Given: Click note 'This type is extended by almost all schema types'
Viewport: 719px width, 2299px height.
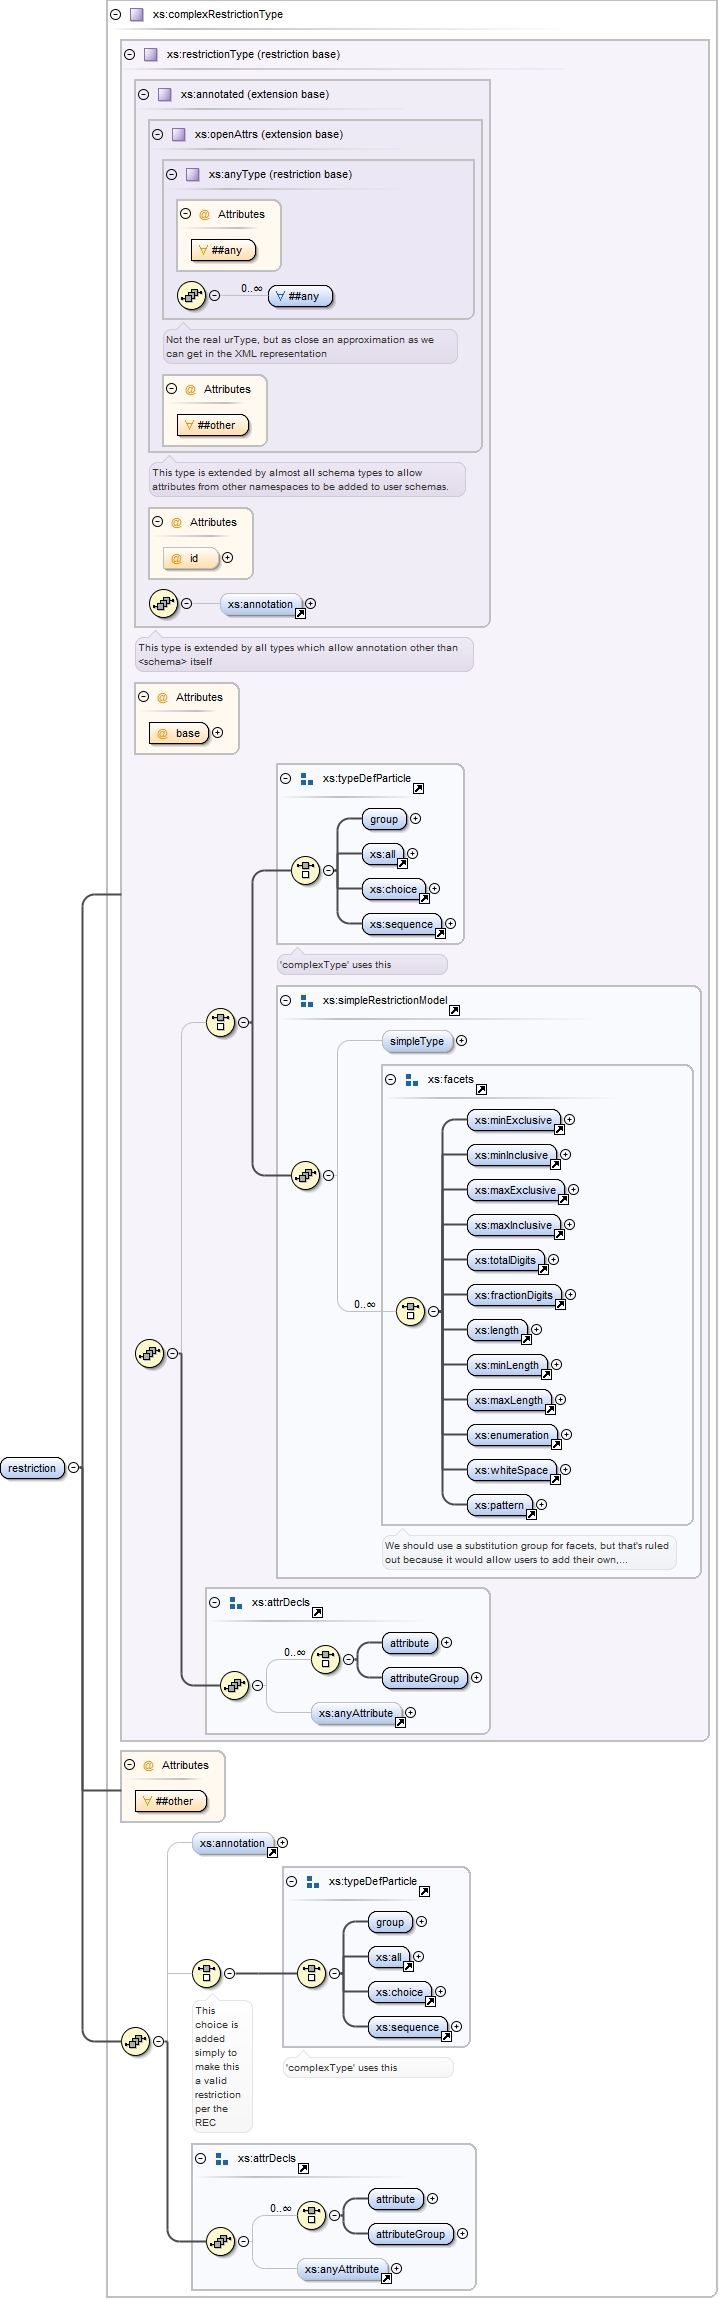Looking at the screenshot, I should click(307, 480).
